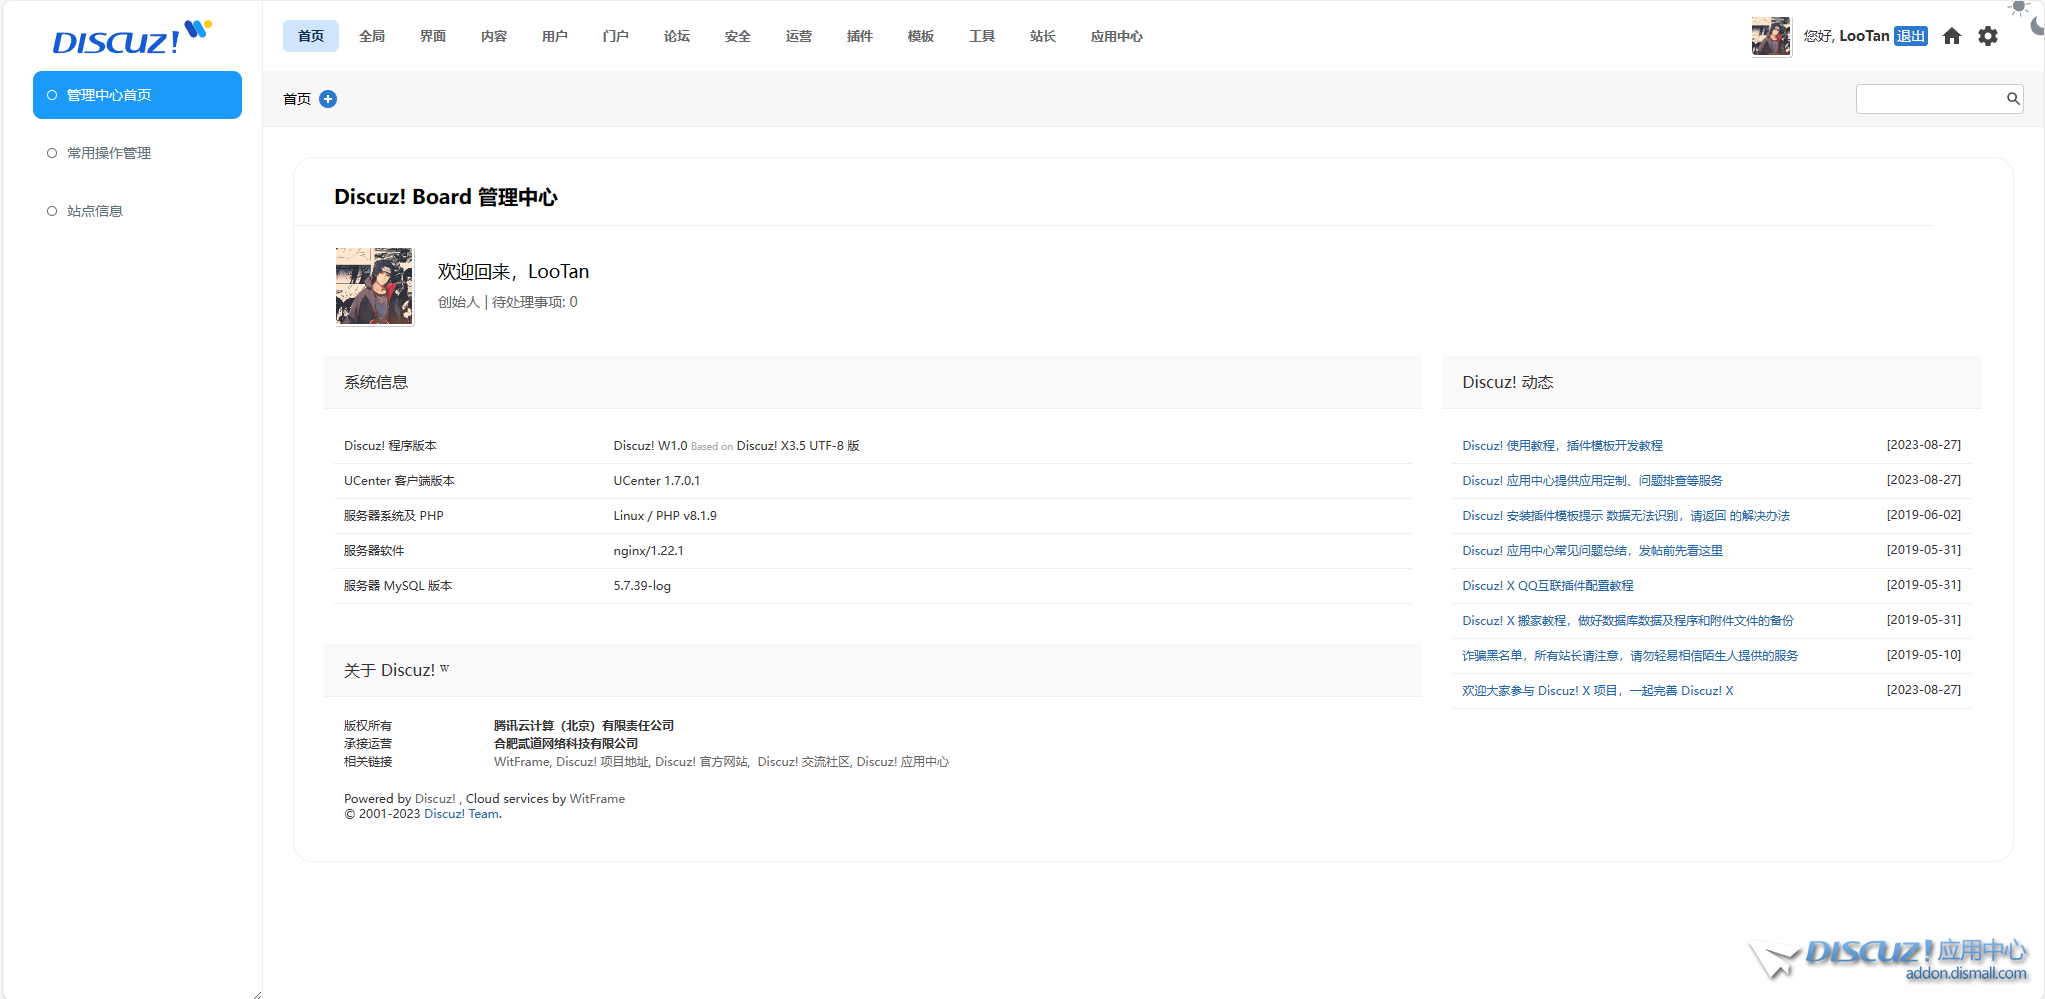The height and width of the screenshot is (999, 2045).
Task: Click the nginx/1.22.1 server value
Action: click(649, 551)
